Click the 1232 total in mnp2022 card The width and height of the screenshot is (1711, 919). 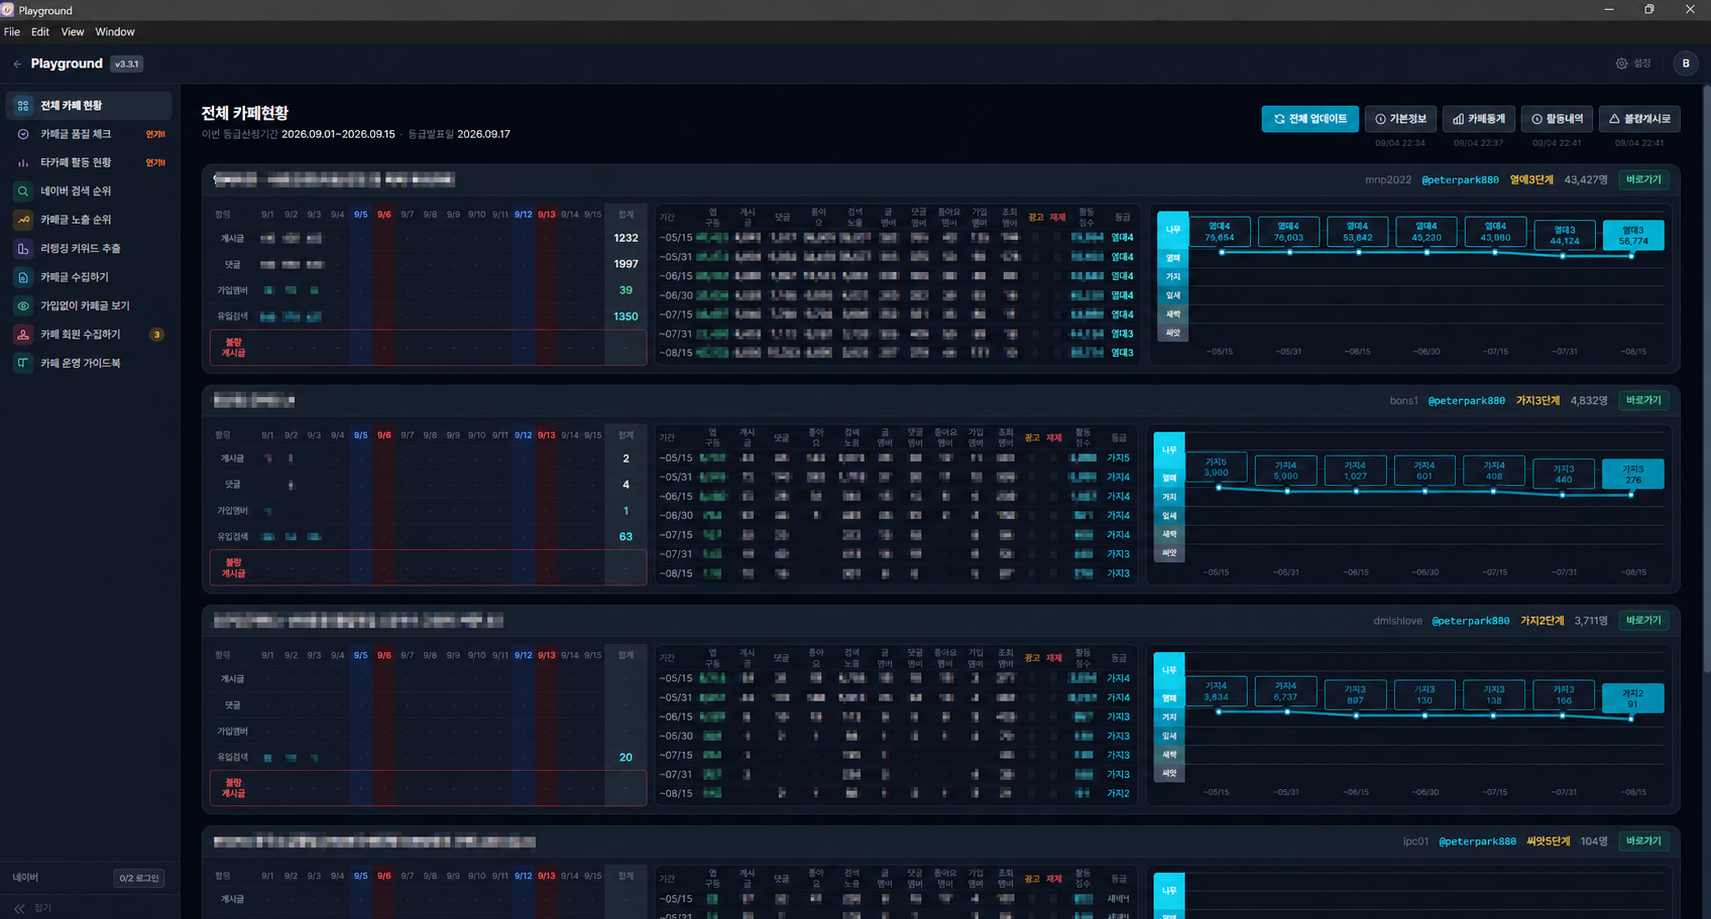[626, 238]
